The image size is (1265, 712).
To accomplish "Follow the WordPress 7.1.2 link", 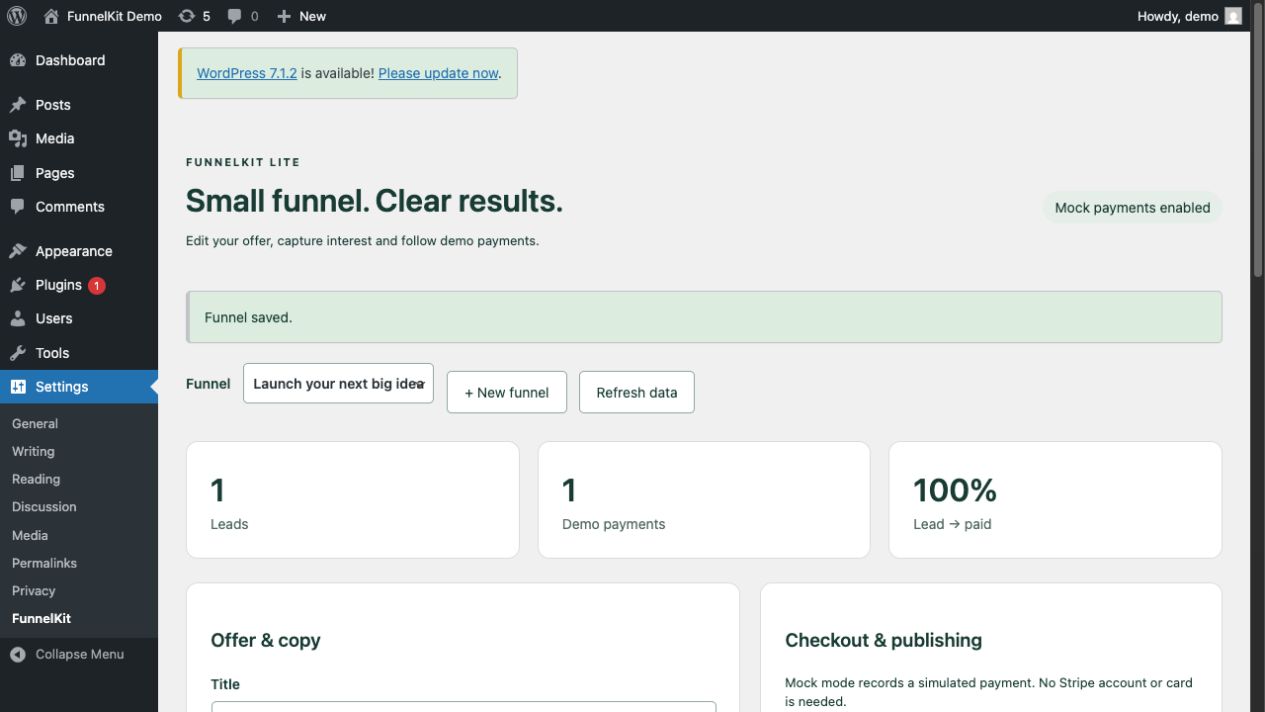I will 247,73.
